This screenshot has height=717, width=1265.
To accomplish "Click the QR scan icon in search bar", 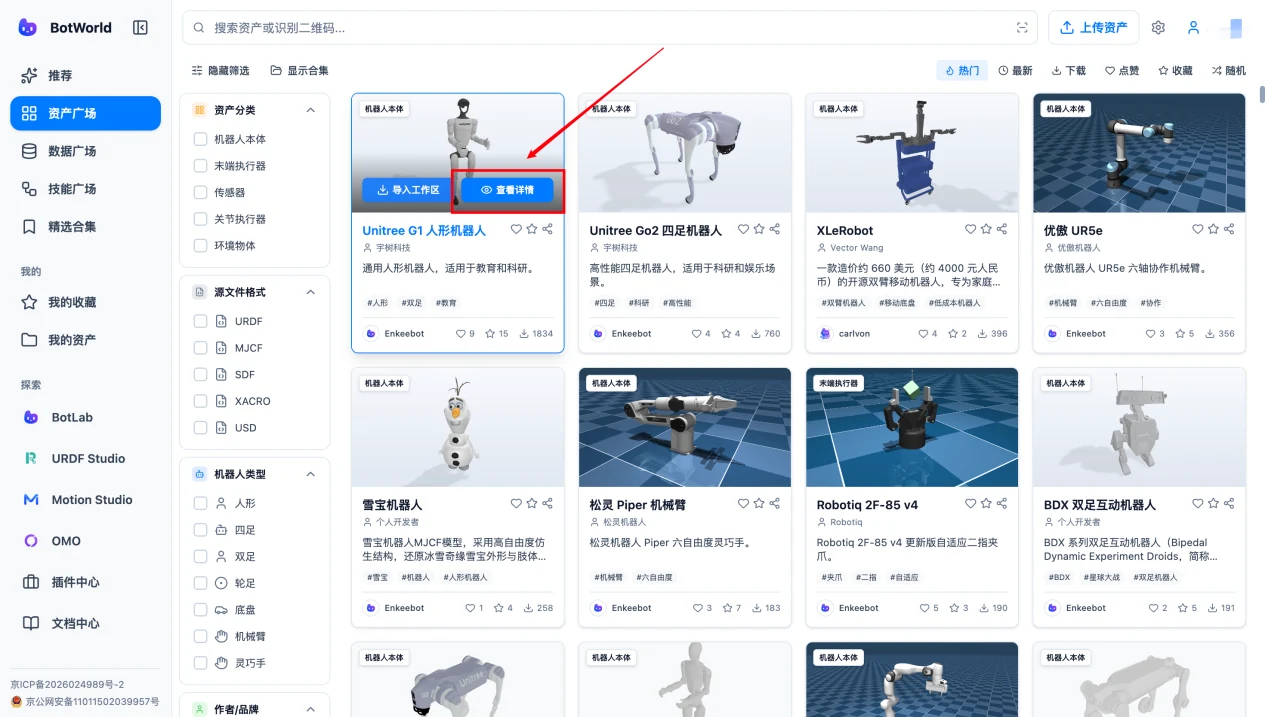I will [1022, 28].
